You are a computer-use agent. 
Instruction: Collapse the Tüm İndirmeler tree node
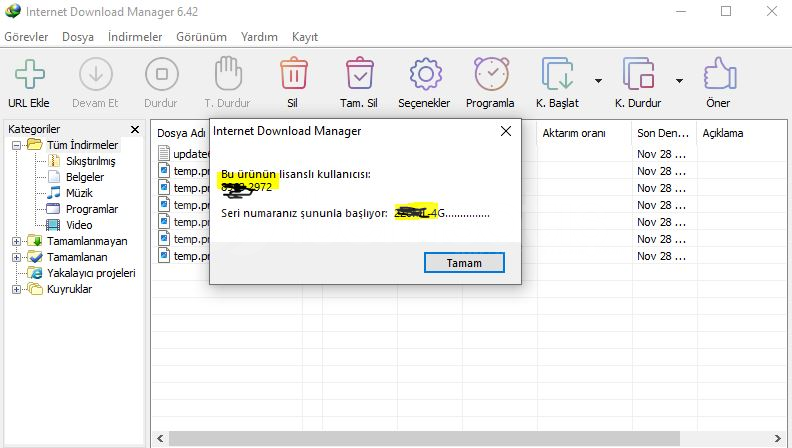tap(16, 145)
